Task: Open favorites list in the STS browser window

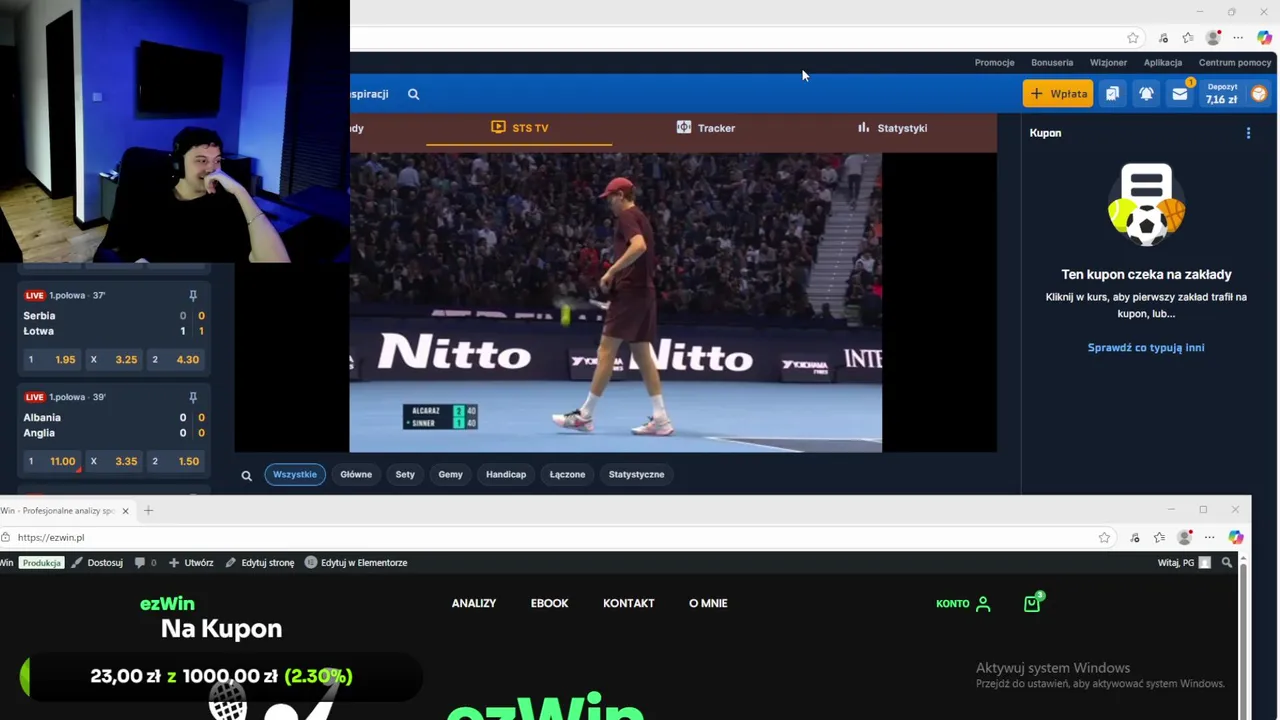Action: click(x=1187, y=38)
